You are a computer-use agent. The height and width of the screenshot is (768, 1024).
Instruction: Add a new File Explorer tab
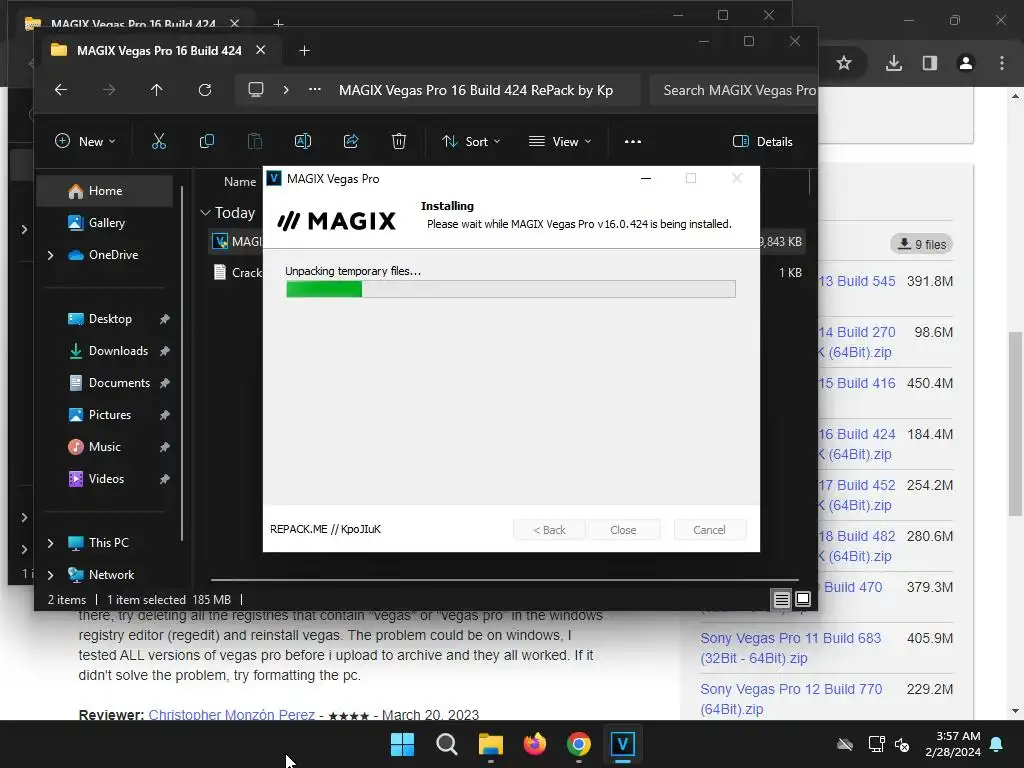304,50
